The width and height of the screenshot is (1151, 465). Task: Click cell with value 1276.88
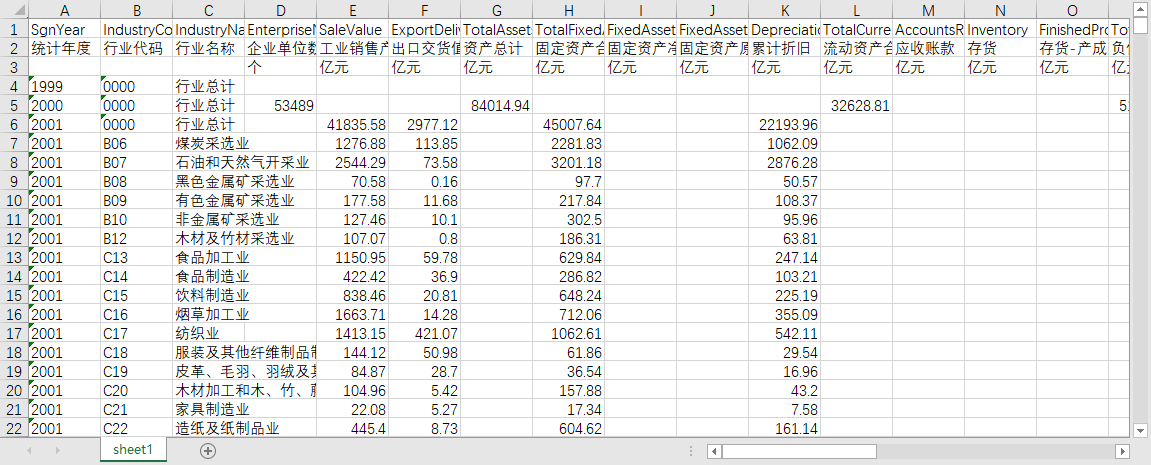[x=352, y=143]
